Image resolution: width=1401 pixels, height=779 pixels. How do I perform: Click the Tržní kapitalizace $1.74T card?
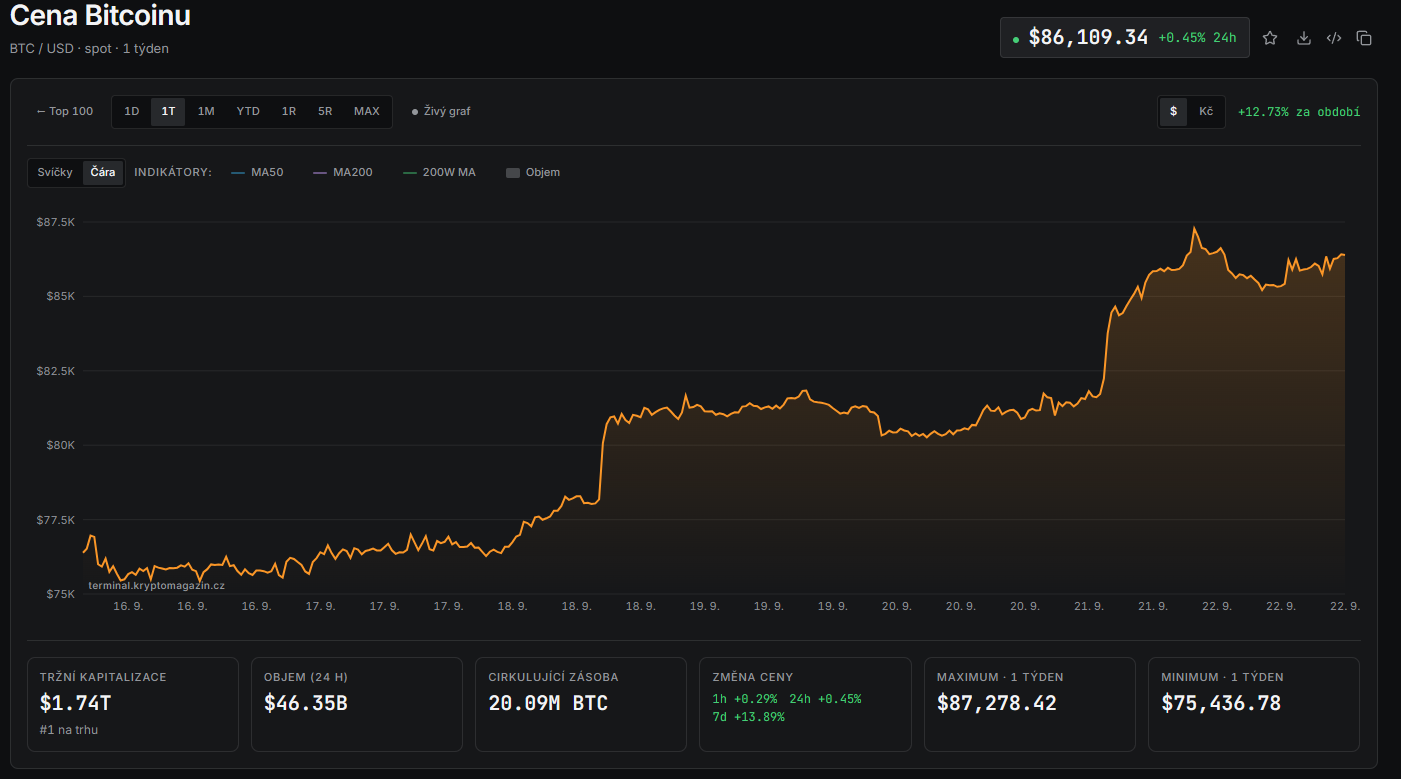pyautogui.click(x=133, y=704)
